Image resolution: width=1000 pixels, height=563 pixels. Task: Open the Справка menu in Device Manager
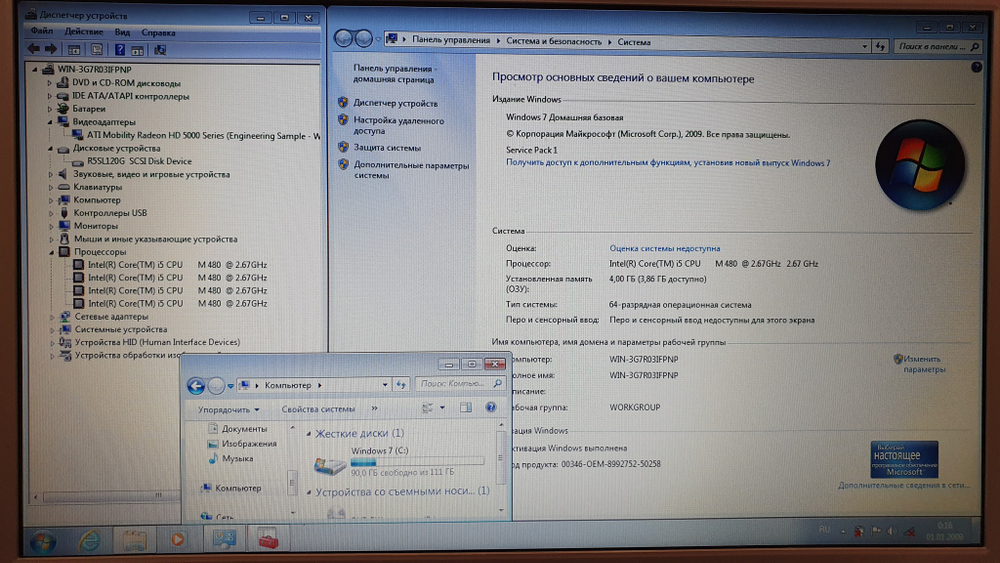click(x=158, y=32)
